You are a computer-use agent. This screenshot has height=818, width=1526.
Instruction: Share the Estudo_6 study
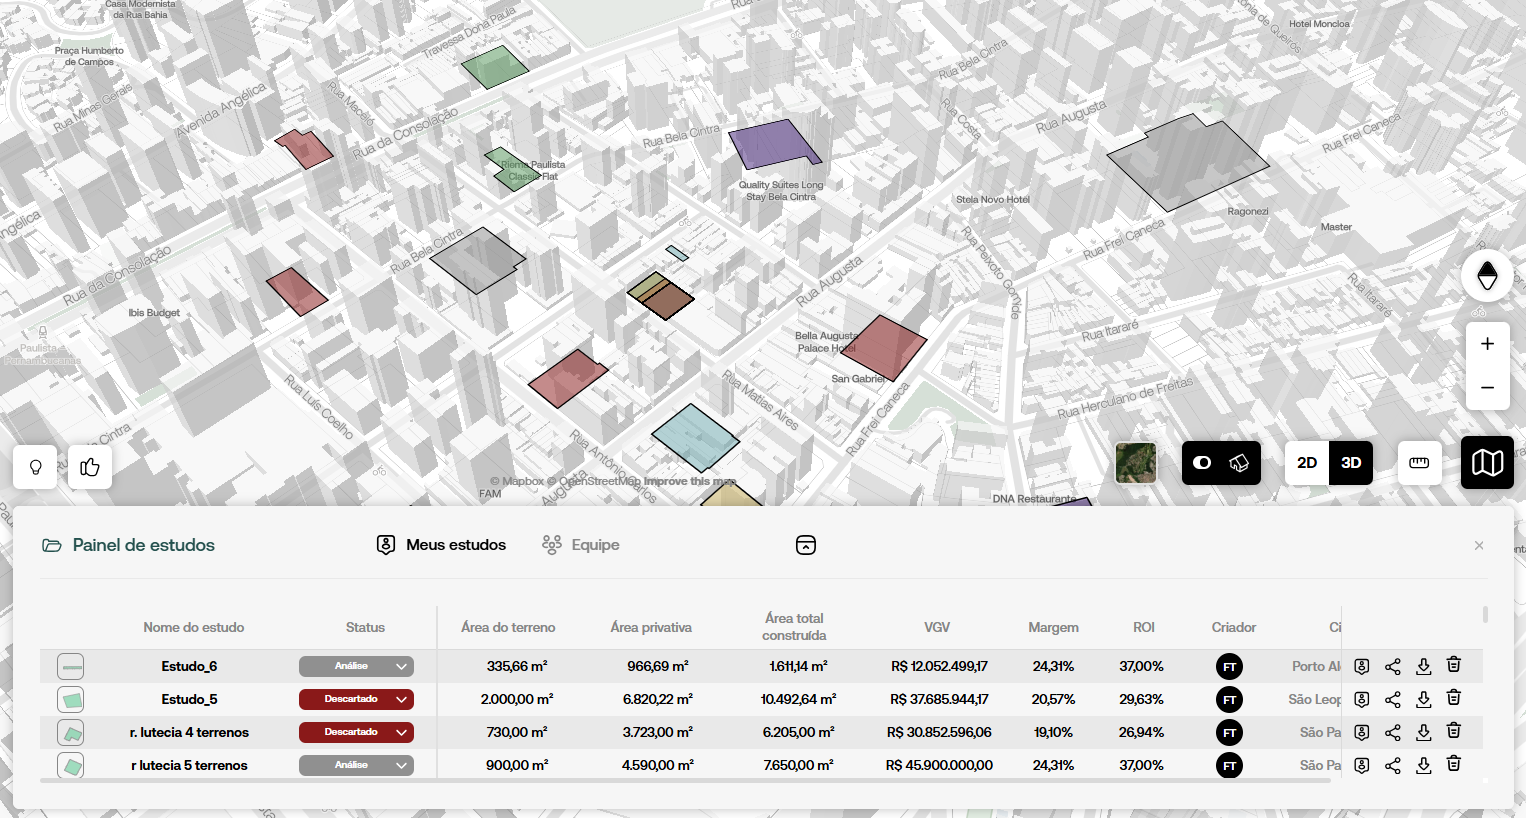(x=1392, y=666)
